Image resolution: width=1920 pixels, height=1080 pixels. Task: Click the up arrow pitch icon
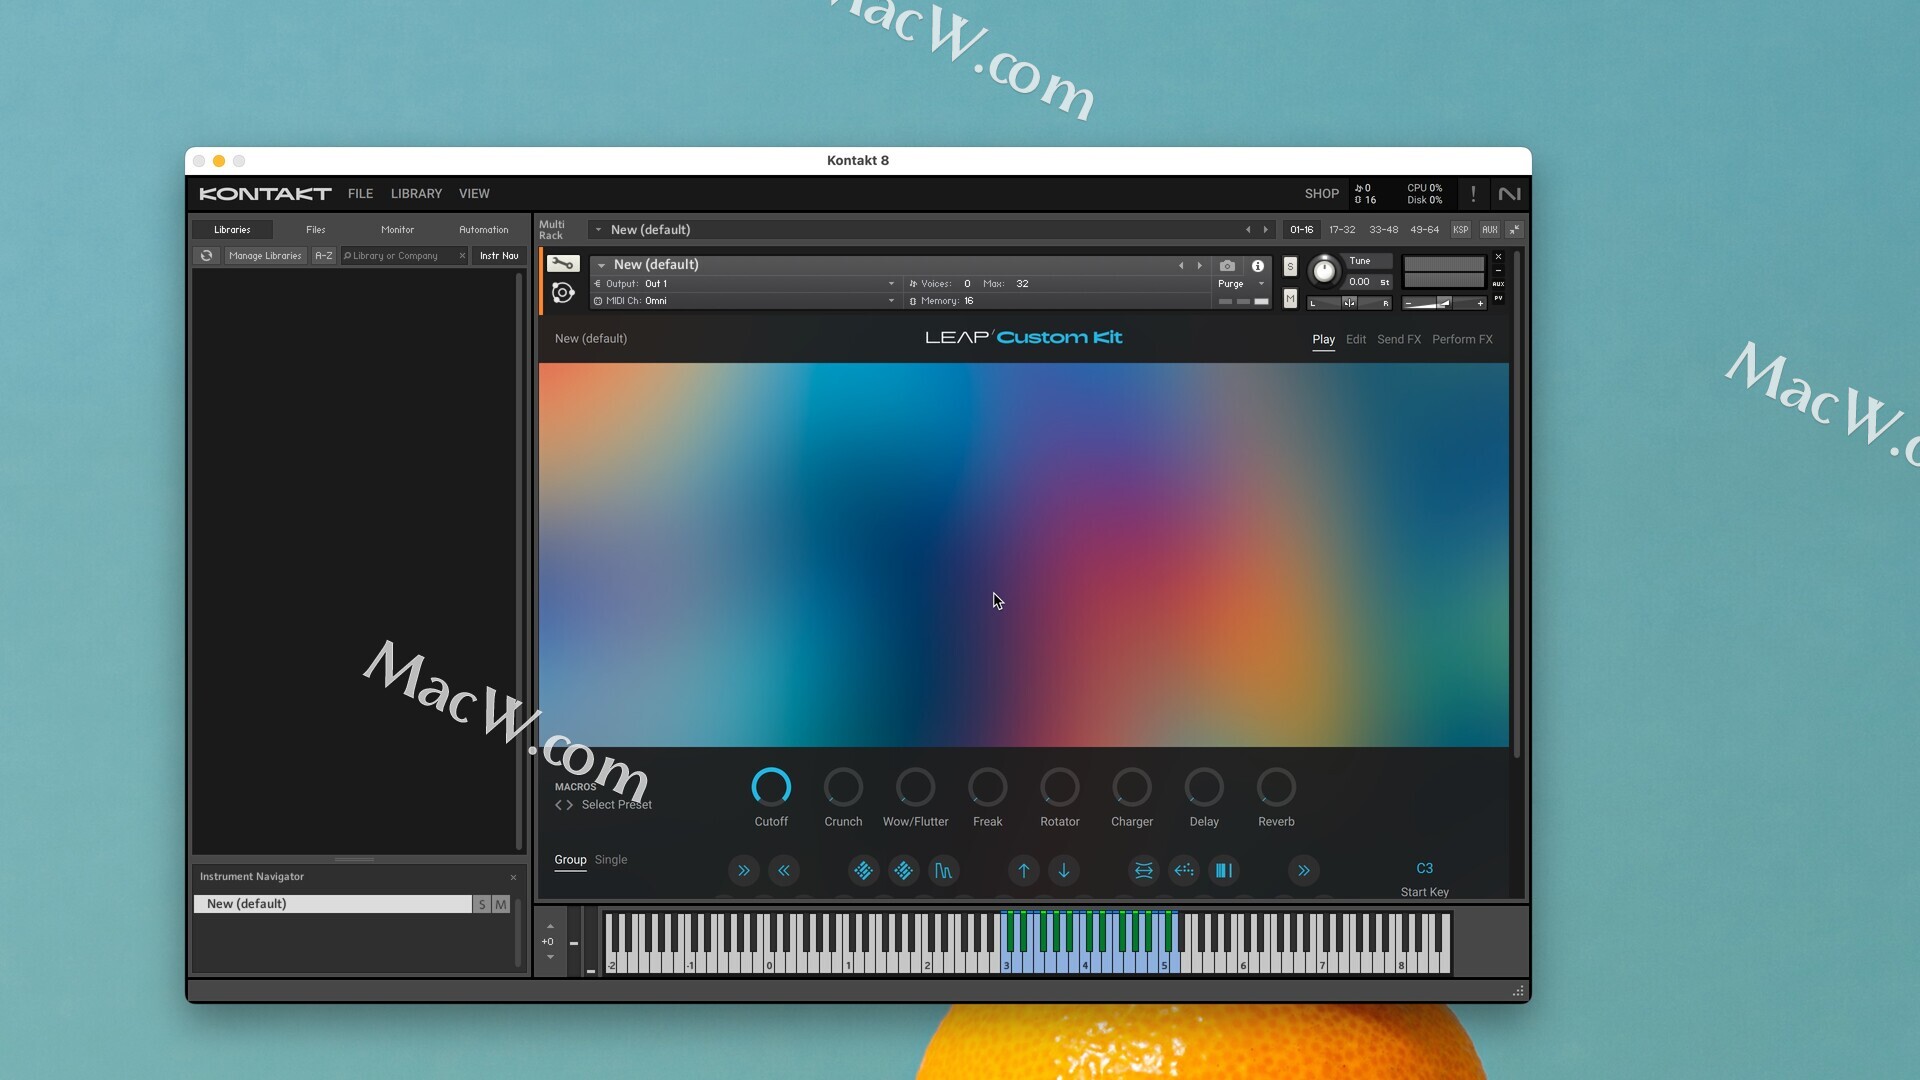coord(1024,871)
